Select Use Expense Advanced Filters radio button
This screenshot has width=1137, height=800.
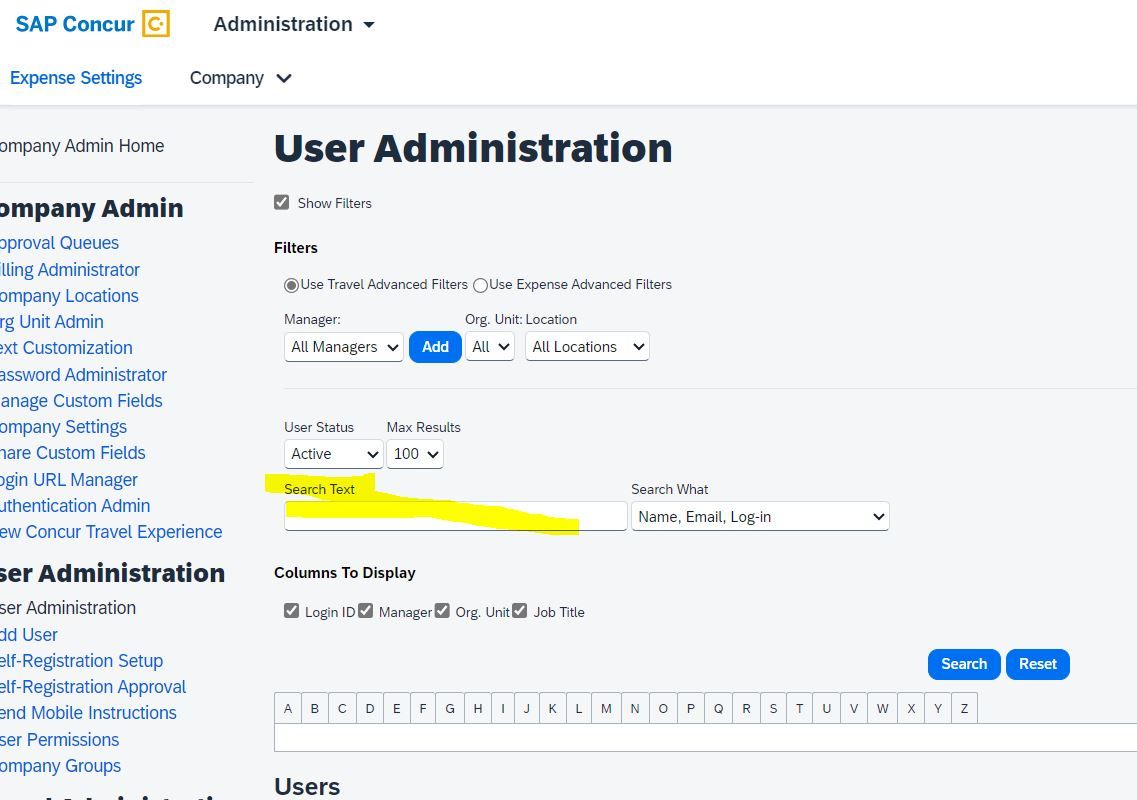[x=481, y=285]
